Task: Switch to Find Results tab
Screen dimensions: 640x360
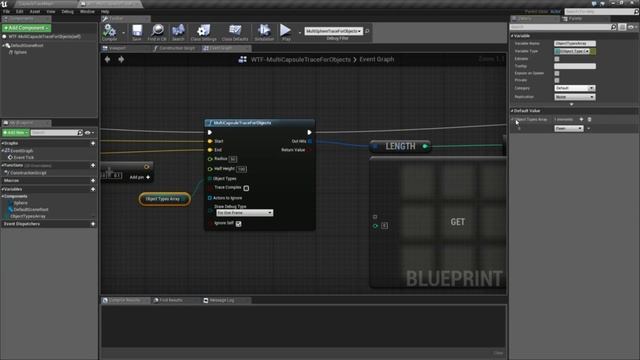Action: pyautogui.click(x=171, y=300)
